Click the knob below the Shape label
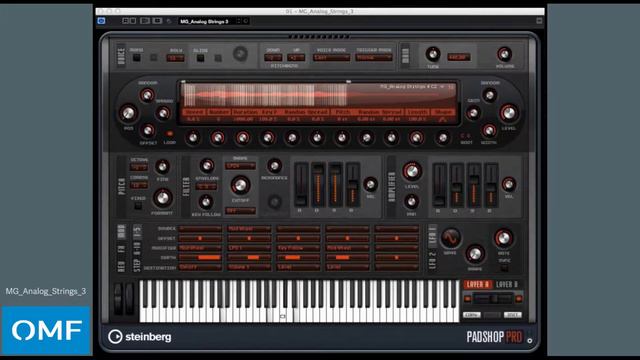 coord(442,138)
